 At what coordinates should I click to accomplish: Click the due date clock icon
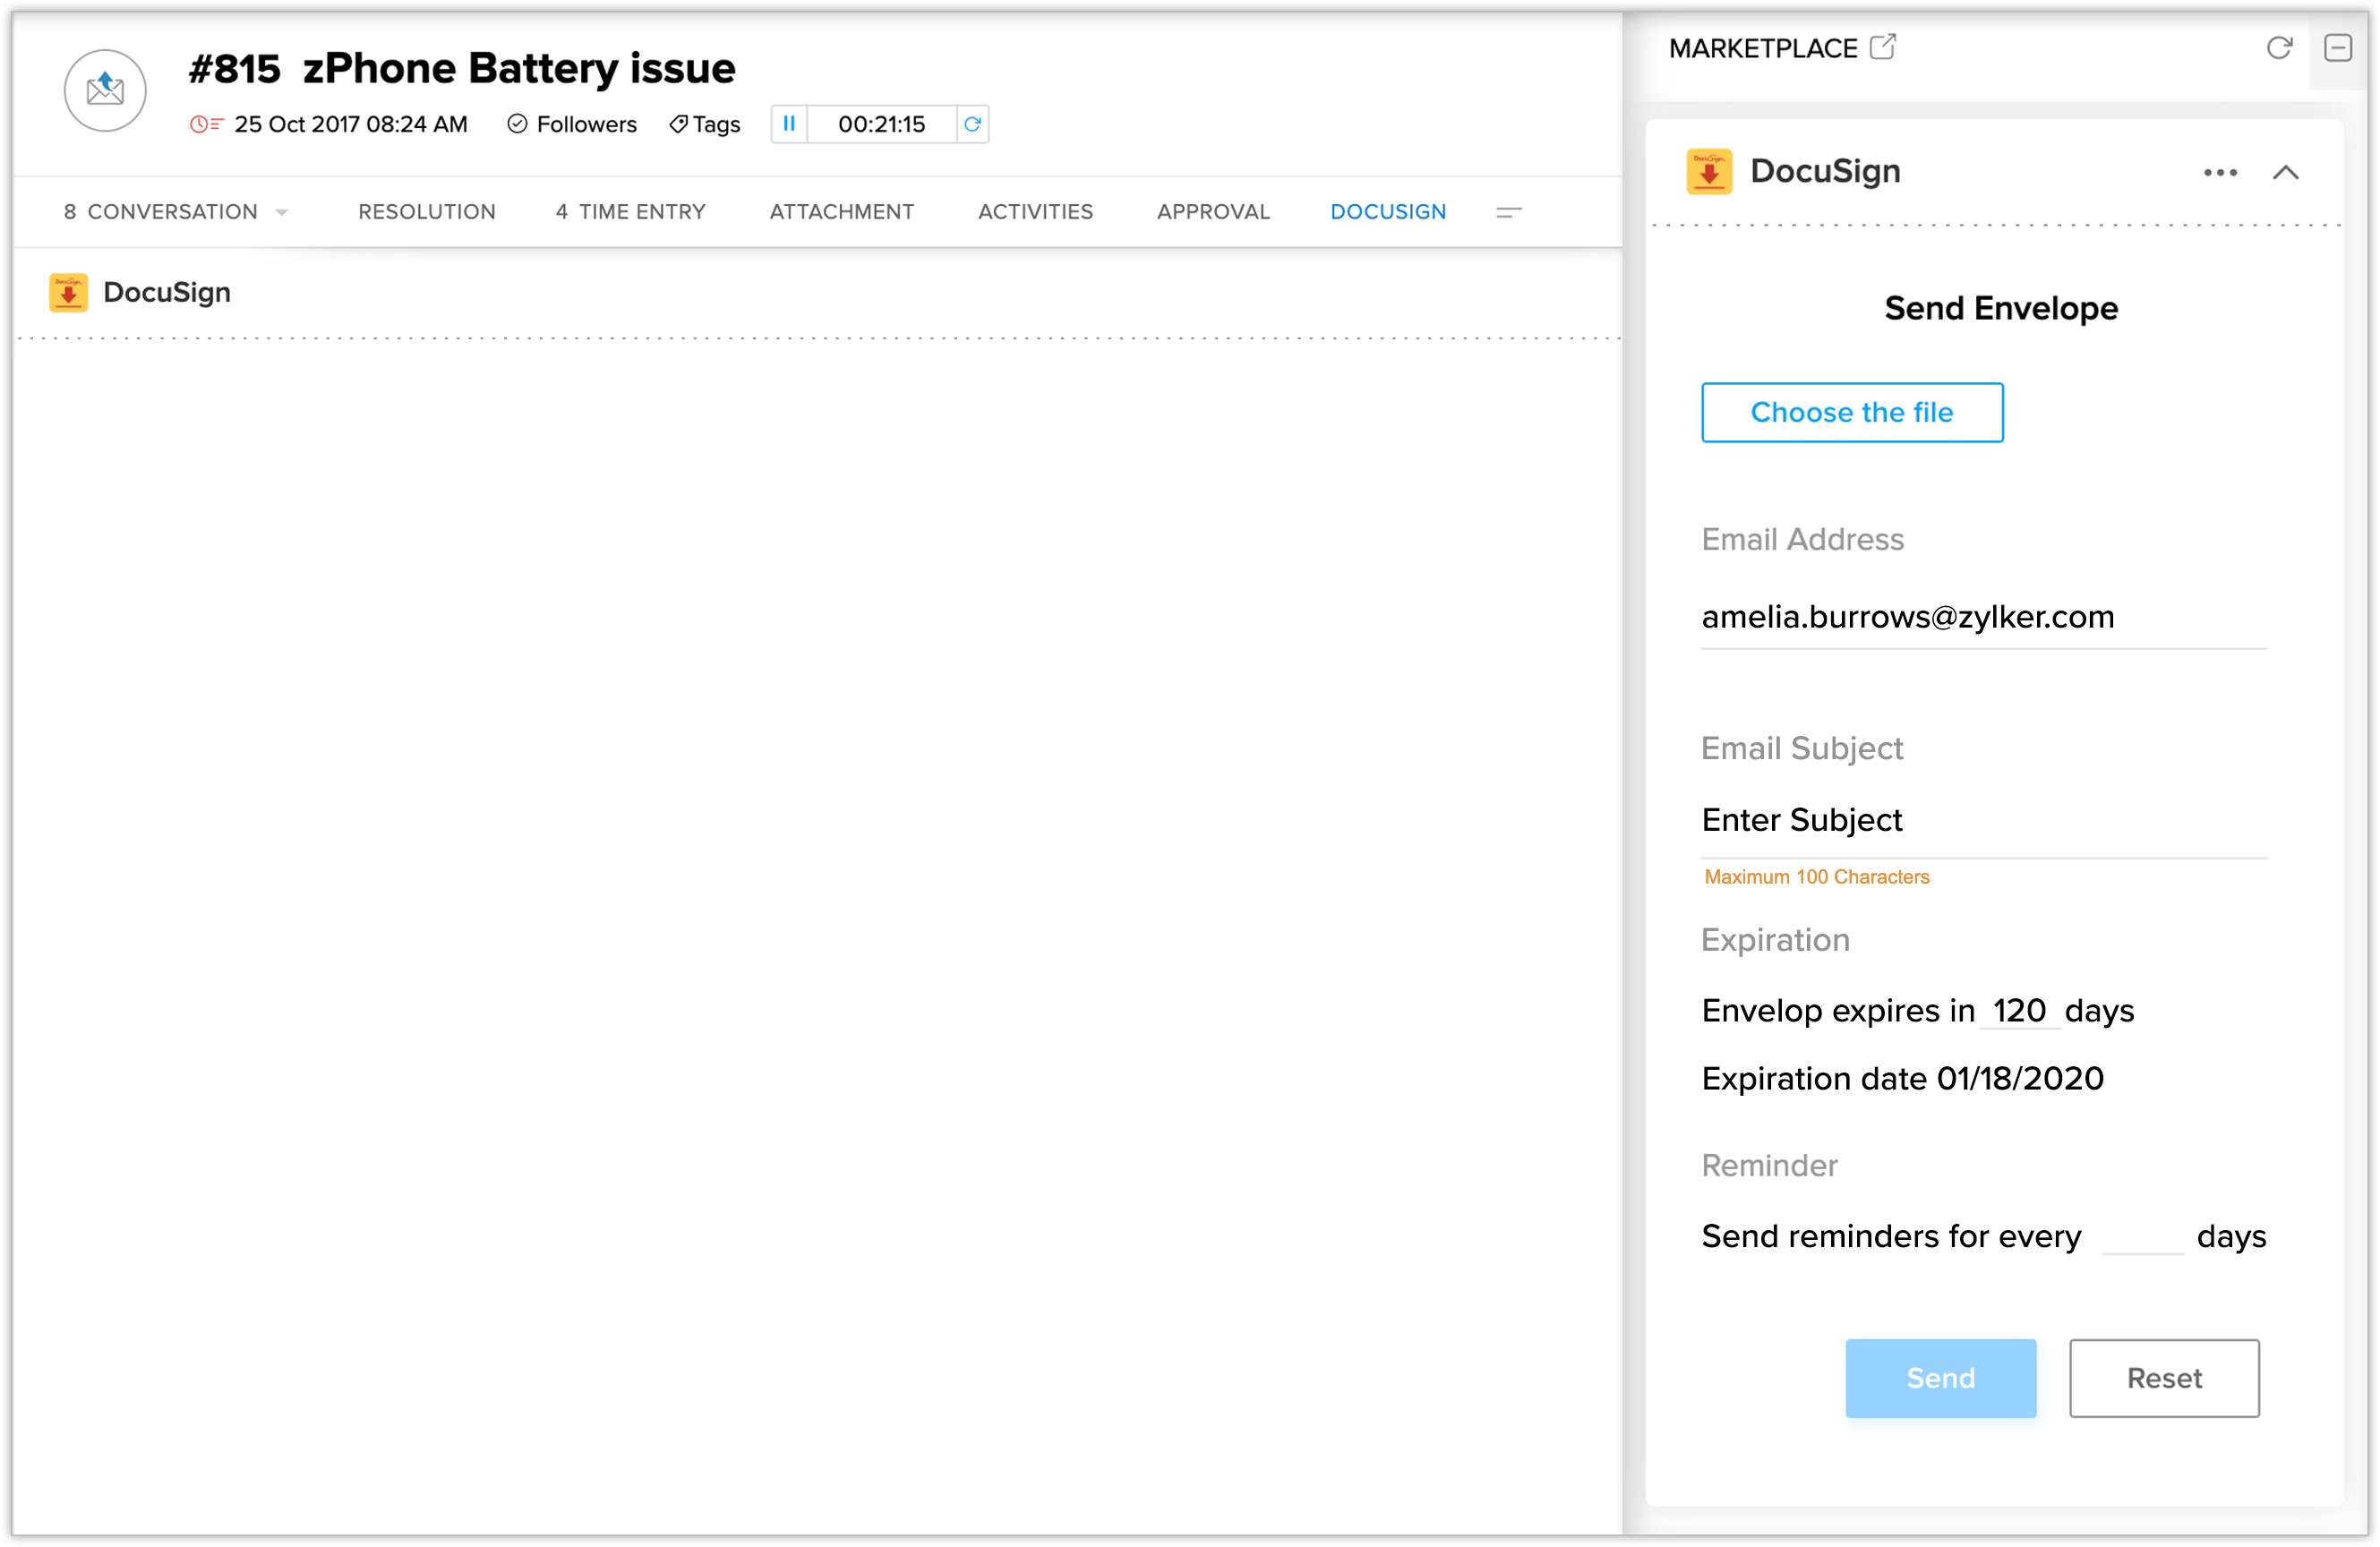point(205,124)
